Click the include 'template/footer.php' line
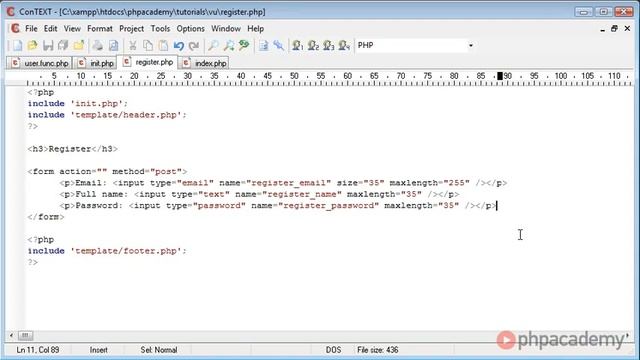Viewport: 640px width, 360px height. pos(107,251)
